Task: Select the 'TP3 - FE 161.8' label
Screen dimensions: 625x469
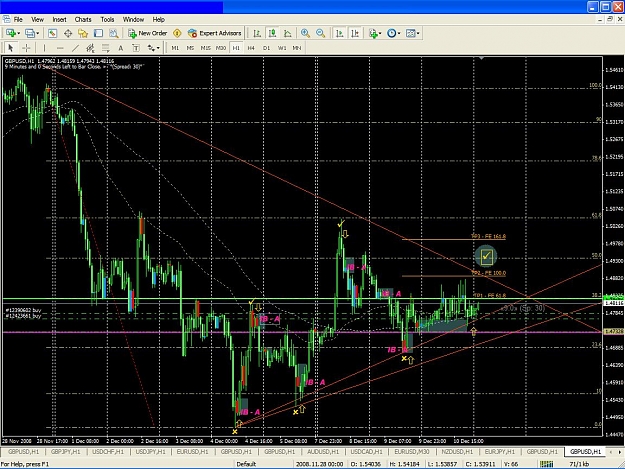Action: (488, 236)
